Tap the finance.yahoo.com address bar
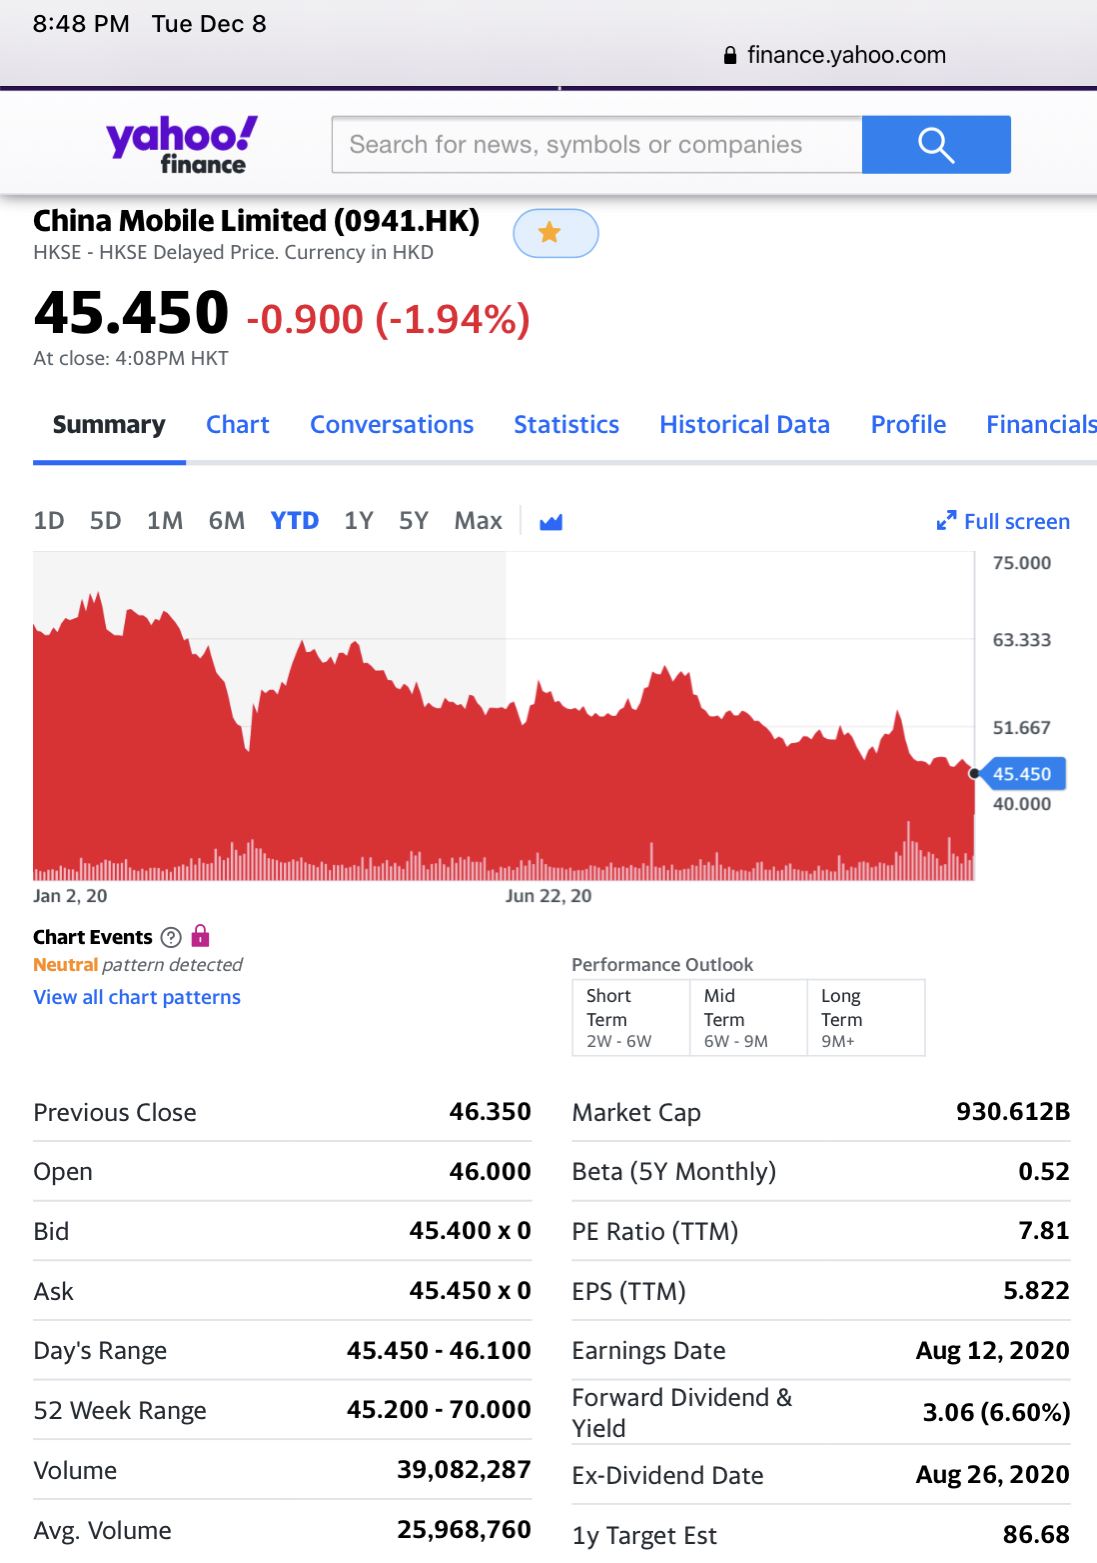The width and height of the screenshot is (1097, 1563). [845, 56]
